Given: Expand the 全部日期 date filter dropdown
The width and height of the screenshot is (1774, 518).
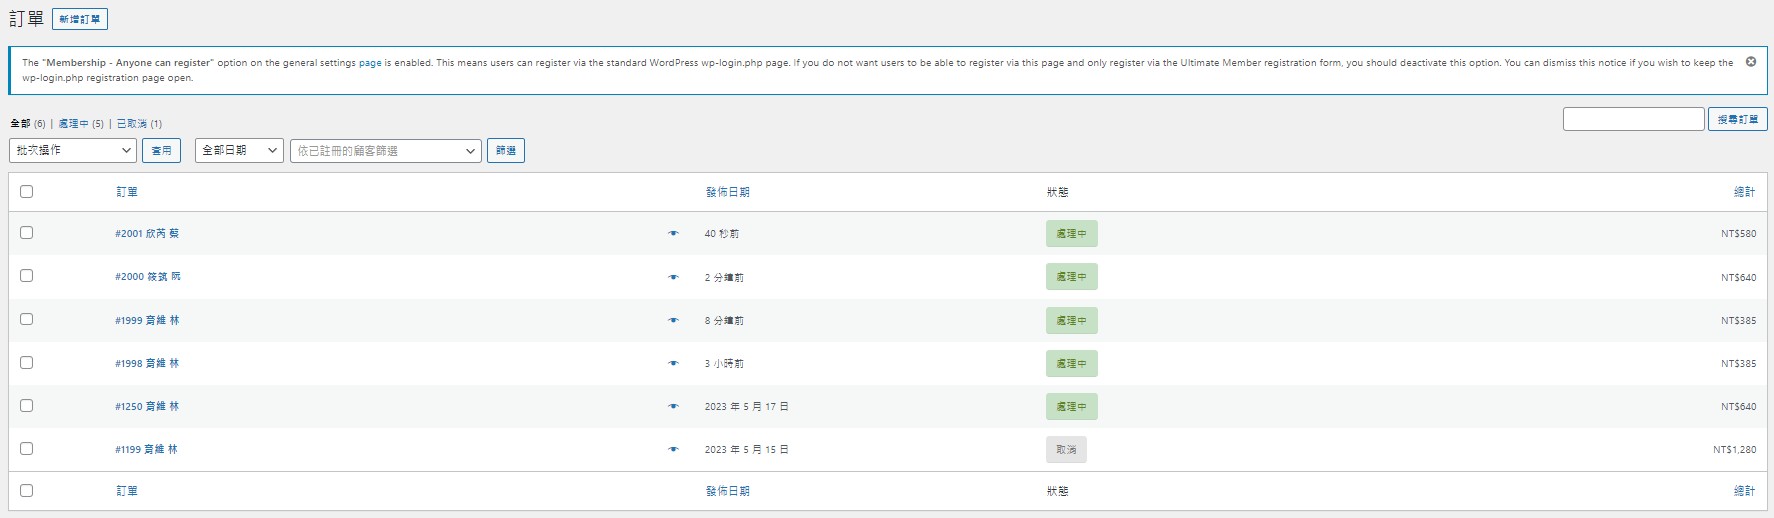Looking at the screenshot, I should [239, 150].
